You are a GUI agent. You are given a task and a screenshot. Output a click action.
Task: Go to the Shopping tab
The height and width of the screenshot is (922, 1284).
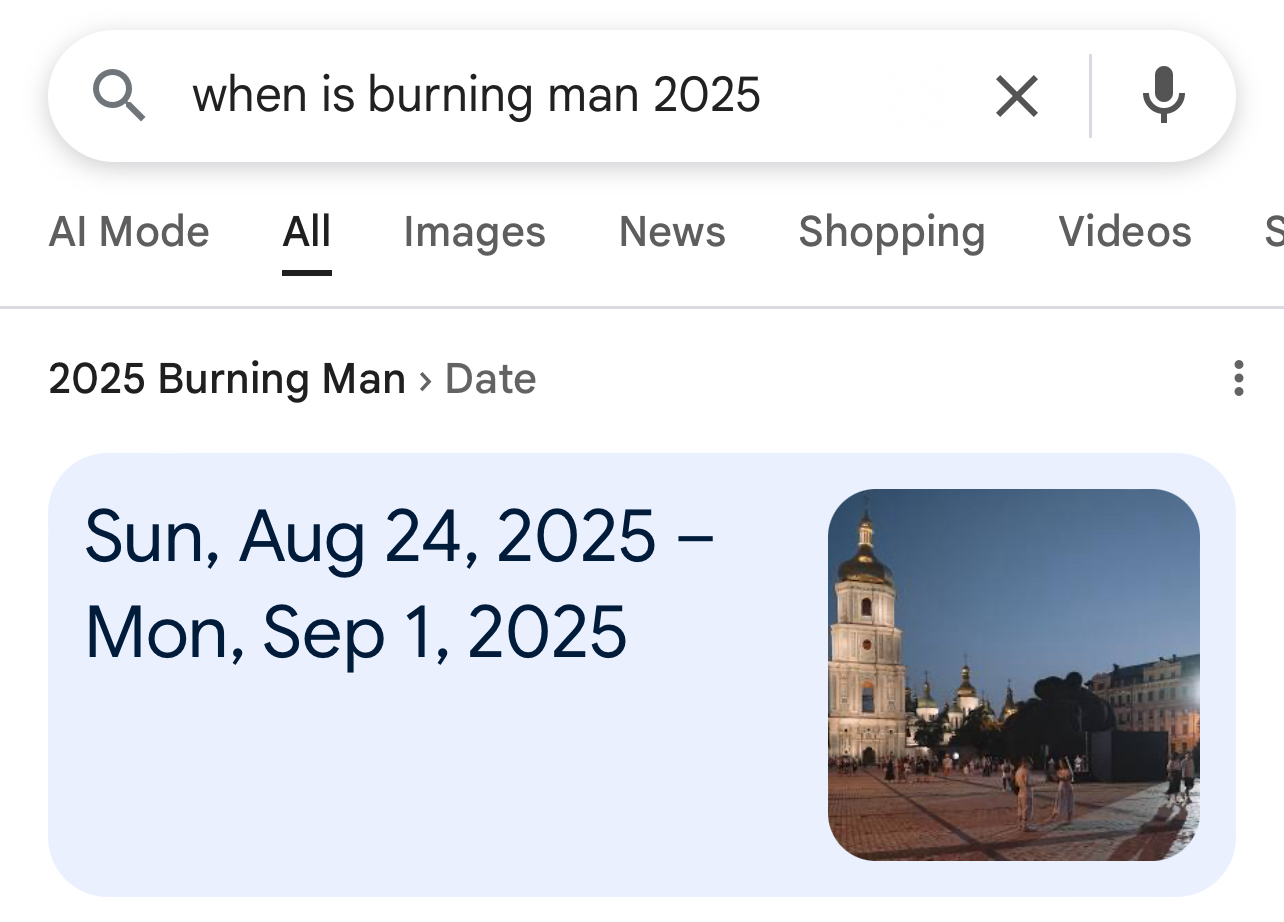pos(891,232)
